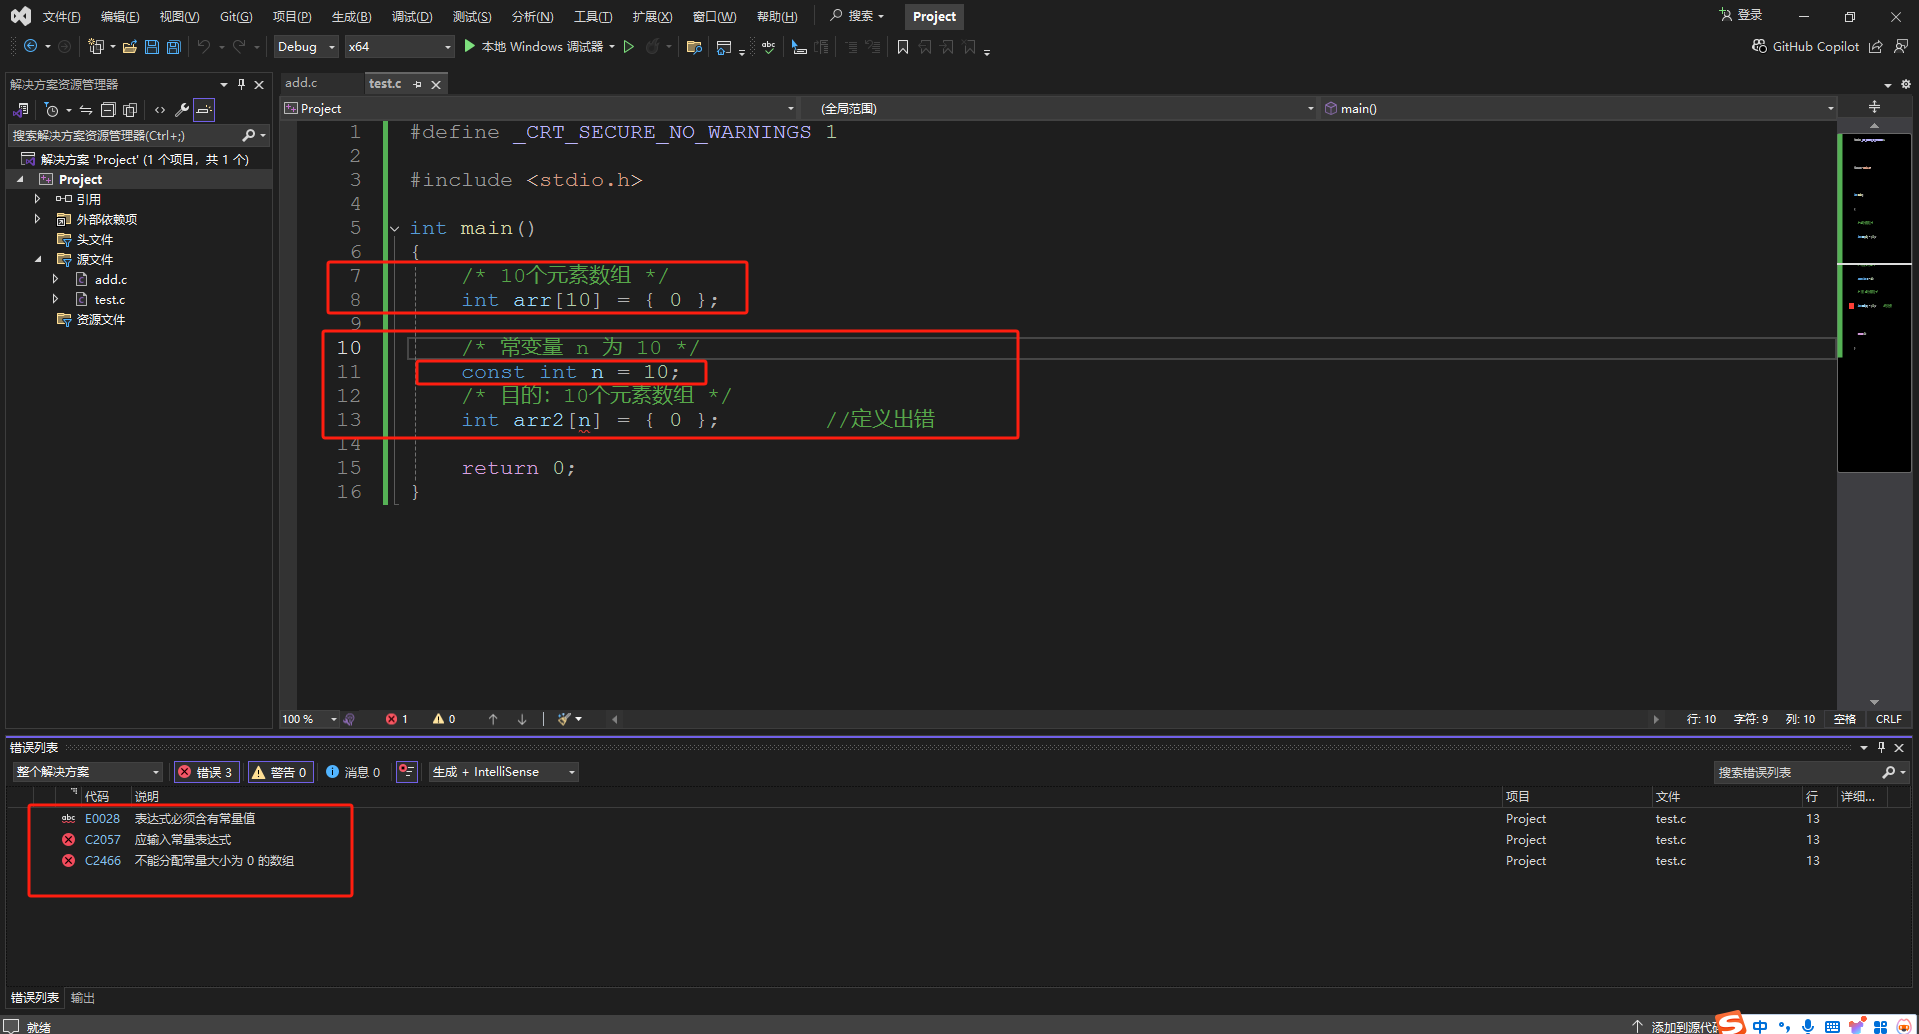Select test.c in Solution Explorer tree
Image resolution: width=1919 pixels, height=1034 pixels.
(x=109, y=300)
